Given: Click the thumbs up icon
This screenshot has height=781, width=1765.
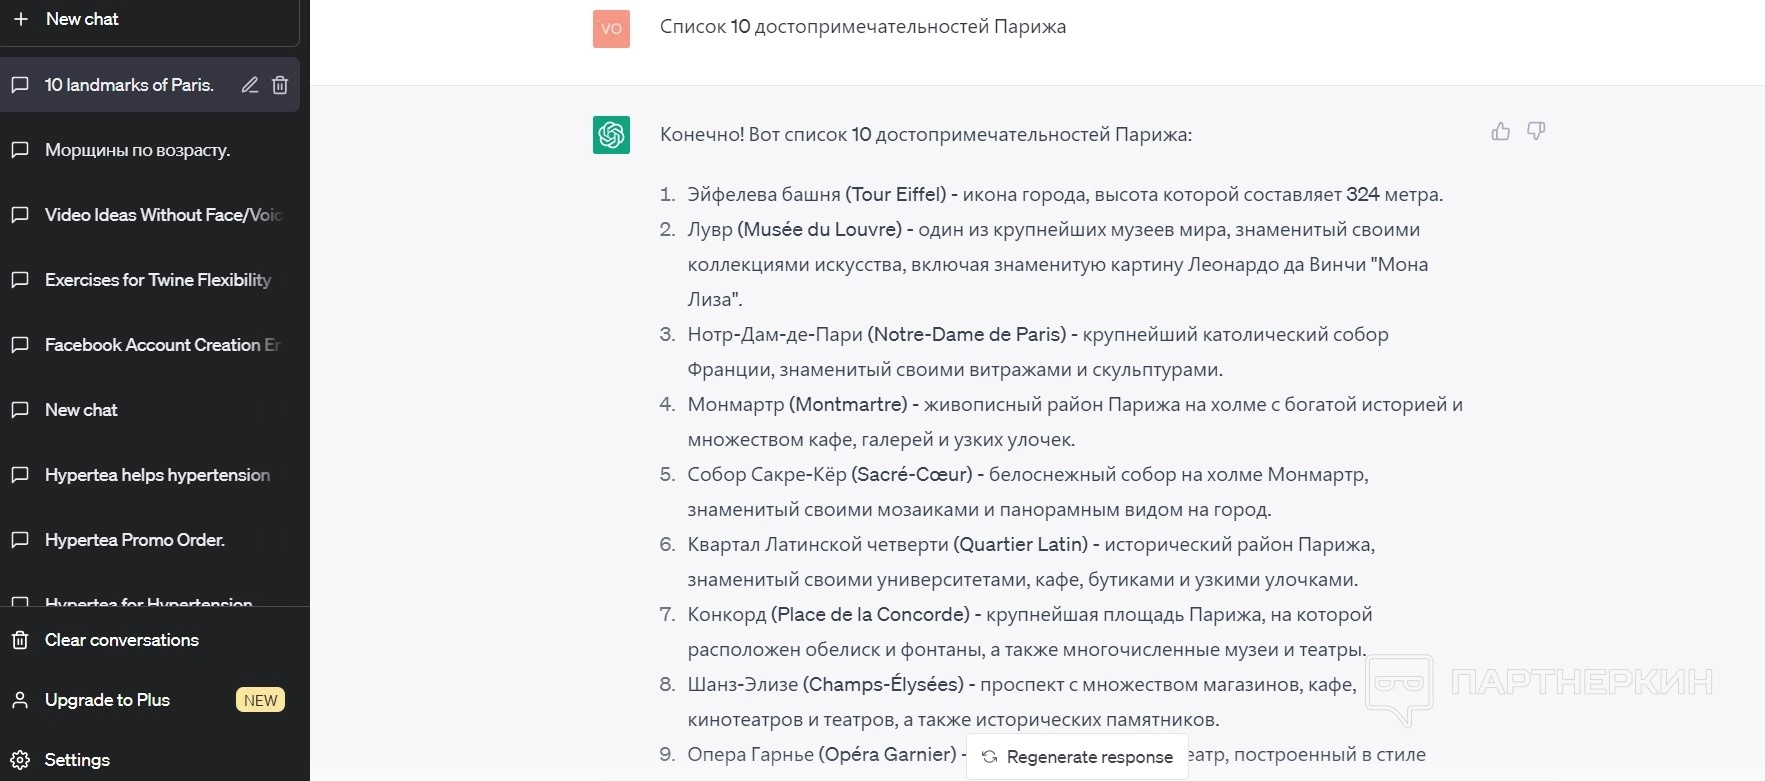Looking at the screenshot, I should (1500, 131).
